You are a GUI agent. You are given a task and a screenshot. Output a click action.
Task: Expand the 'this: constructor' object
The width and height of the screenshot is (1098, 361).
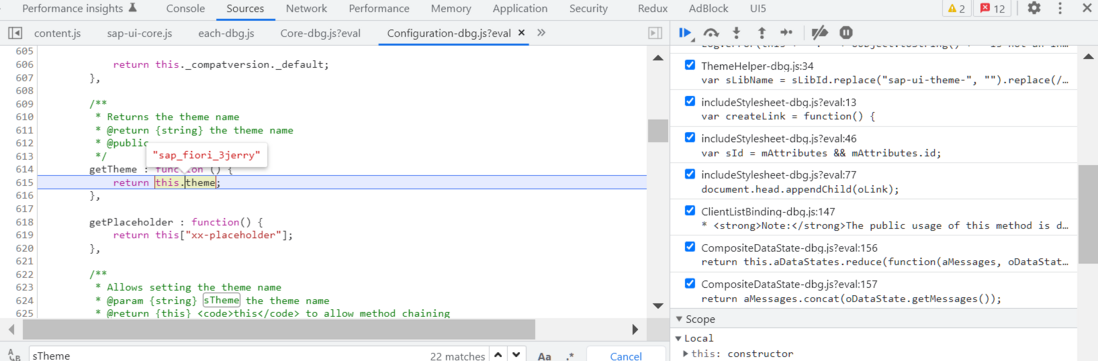tap(686, 353)
